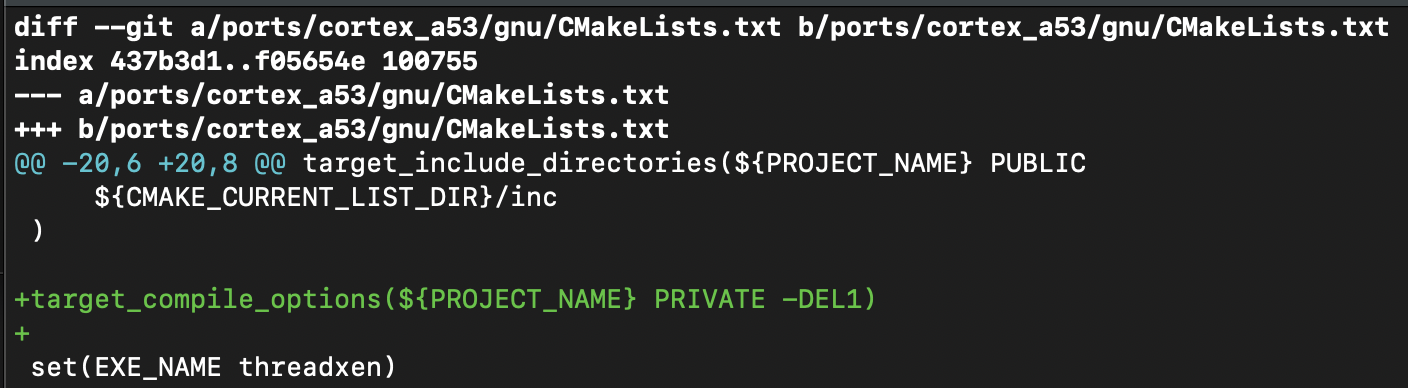1408x388 pixels.
Task: Click ${PROJECT_NAME} in the hunk header line
Action: click(850, 164)
